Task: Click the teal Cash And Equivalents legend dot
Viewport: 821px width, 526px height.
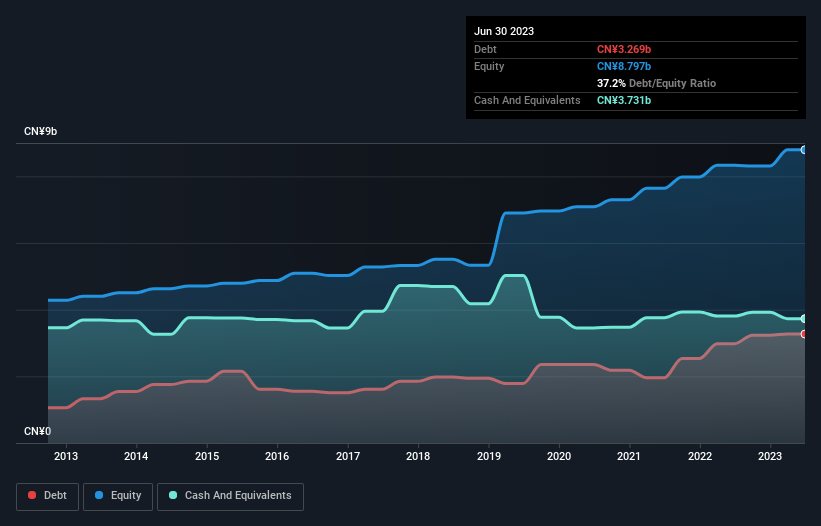Action: click(173, 495)
